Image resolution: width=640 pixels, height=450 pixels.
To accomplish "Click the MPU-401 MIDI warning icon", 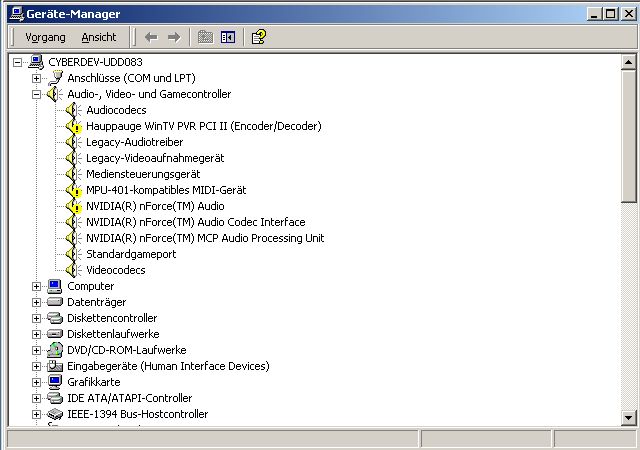I will pos(73,190).
